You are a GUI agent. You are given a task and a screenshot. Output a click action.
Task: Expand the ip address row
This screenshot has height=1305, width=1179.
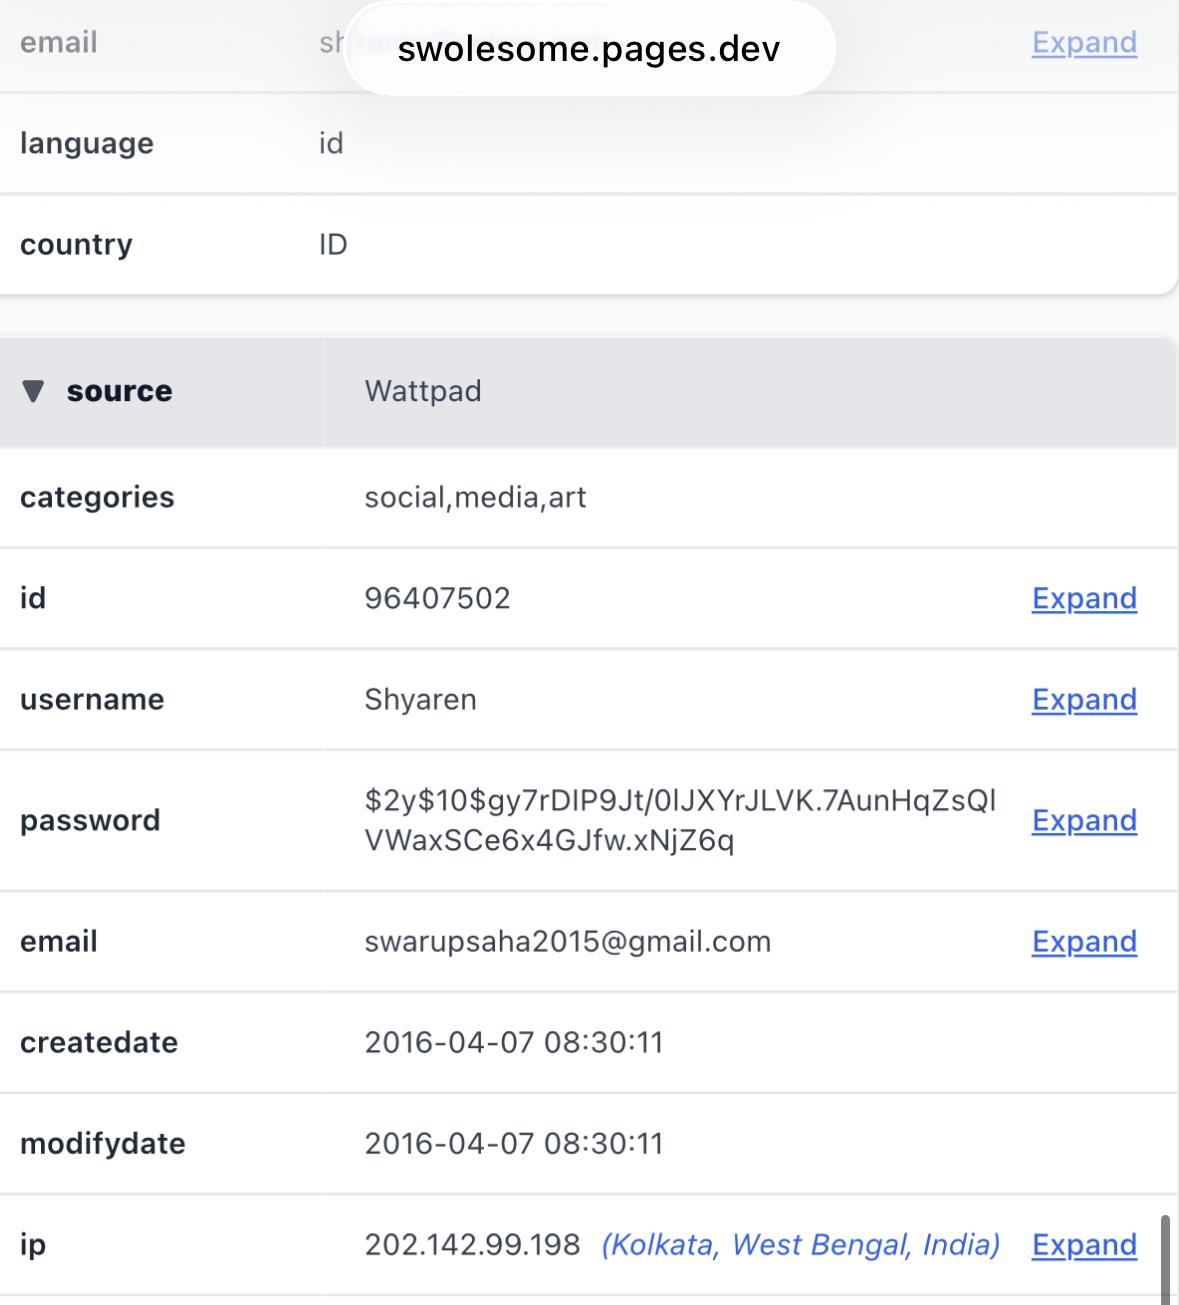(x=1084, y=1244)
